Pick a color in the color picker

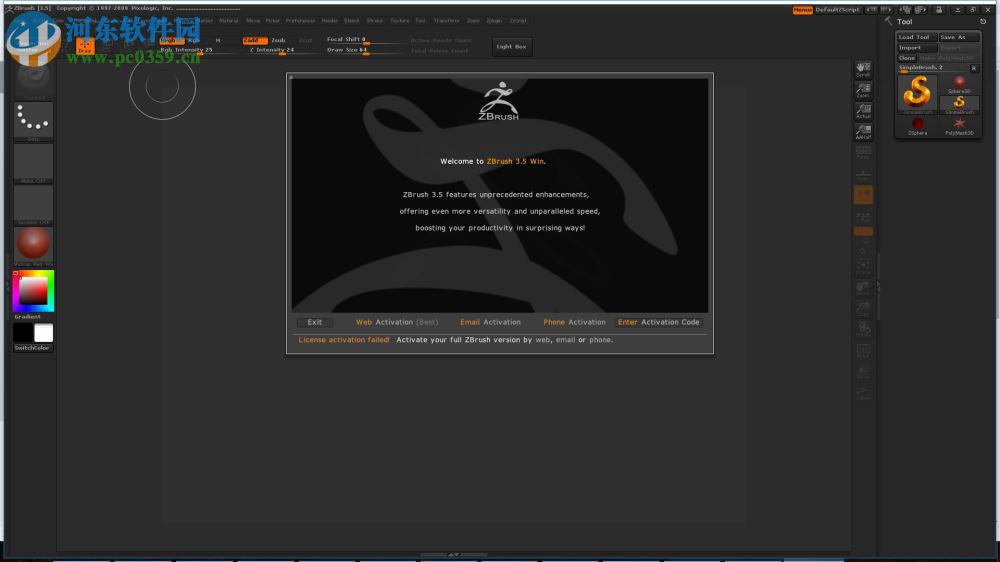[x=33, y=291]
